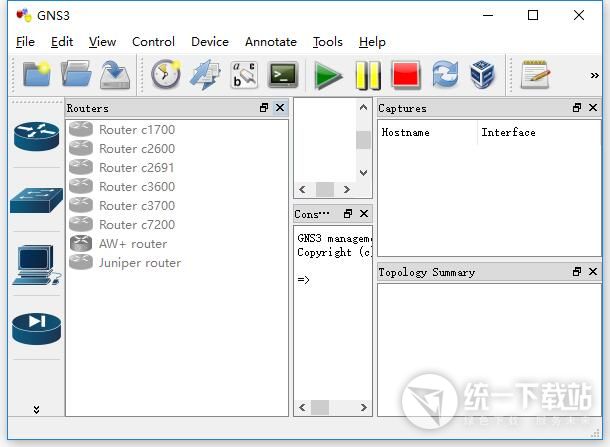Expand the toolbar overflow chevron

pyautogui.click(x=594, y=75)
